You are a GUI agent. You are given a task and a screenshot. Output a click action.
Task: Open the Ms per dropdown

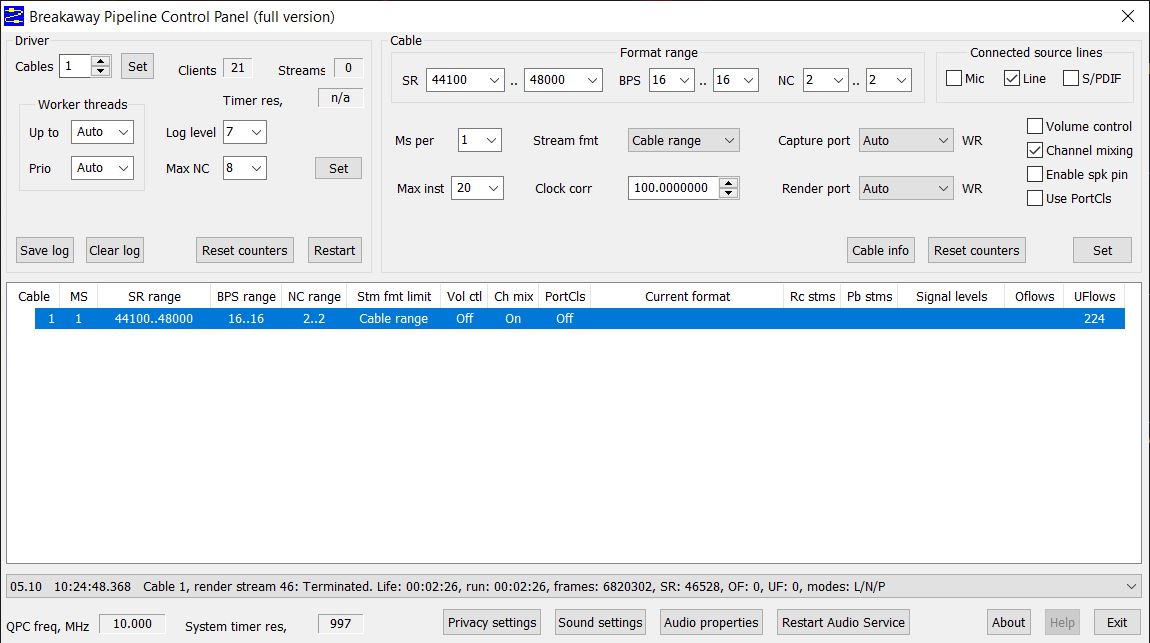tap(480, 140)
